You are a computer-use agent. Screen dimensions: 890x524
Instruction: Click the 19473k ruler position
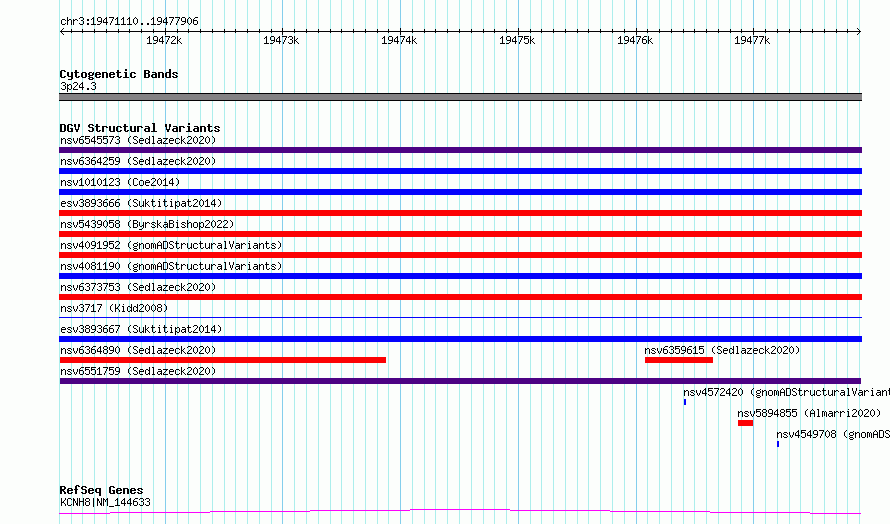(281, 40)
